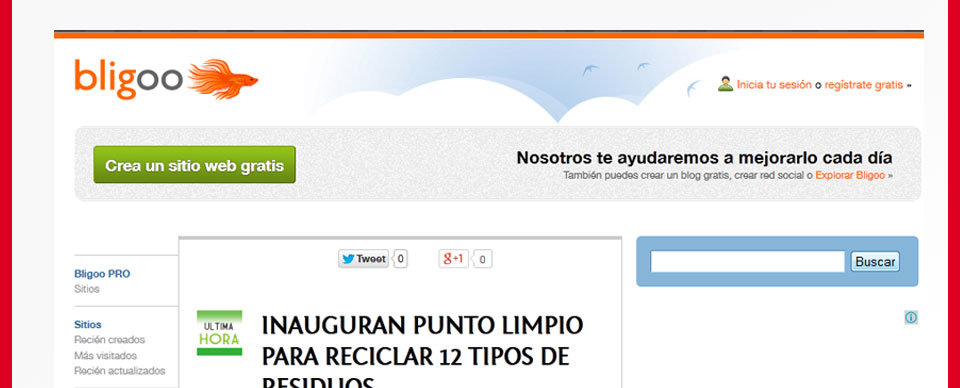Image resolution: width=960 pixels, height=388 pixels.
Task: Open the Recién creados sidebar link
Action: click(x=110, y=340)
